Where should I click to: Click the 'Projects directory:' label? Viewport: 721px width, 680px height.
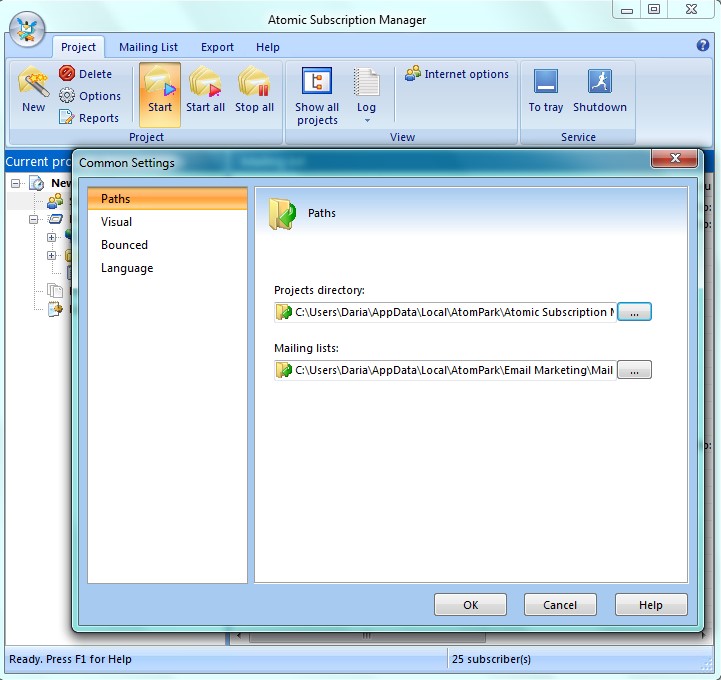(x=319, y=290)
